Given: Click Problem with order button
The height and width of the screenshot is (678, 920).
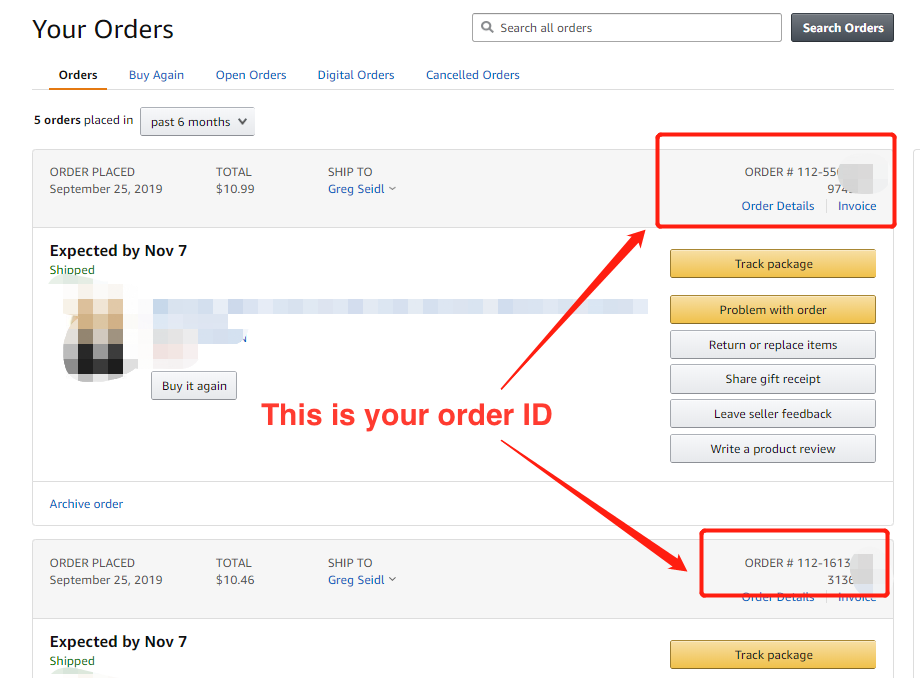Looking at the screenshot, I should [773, 310].
